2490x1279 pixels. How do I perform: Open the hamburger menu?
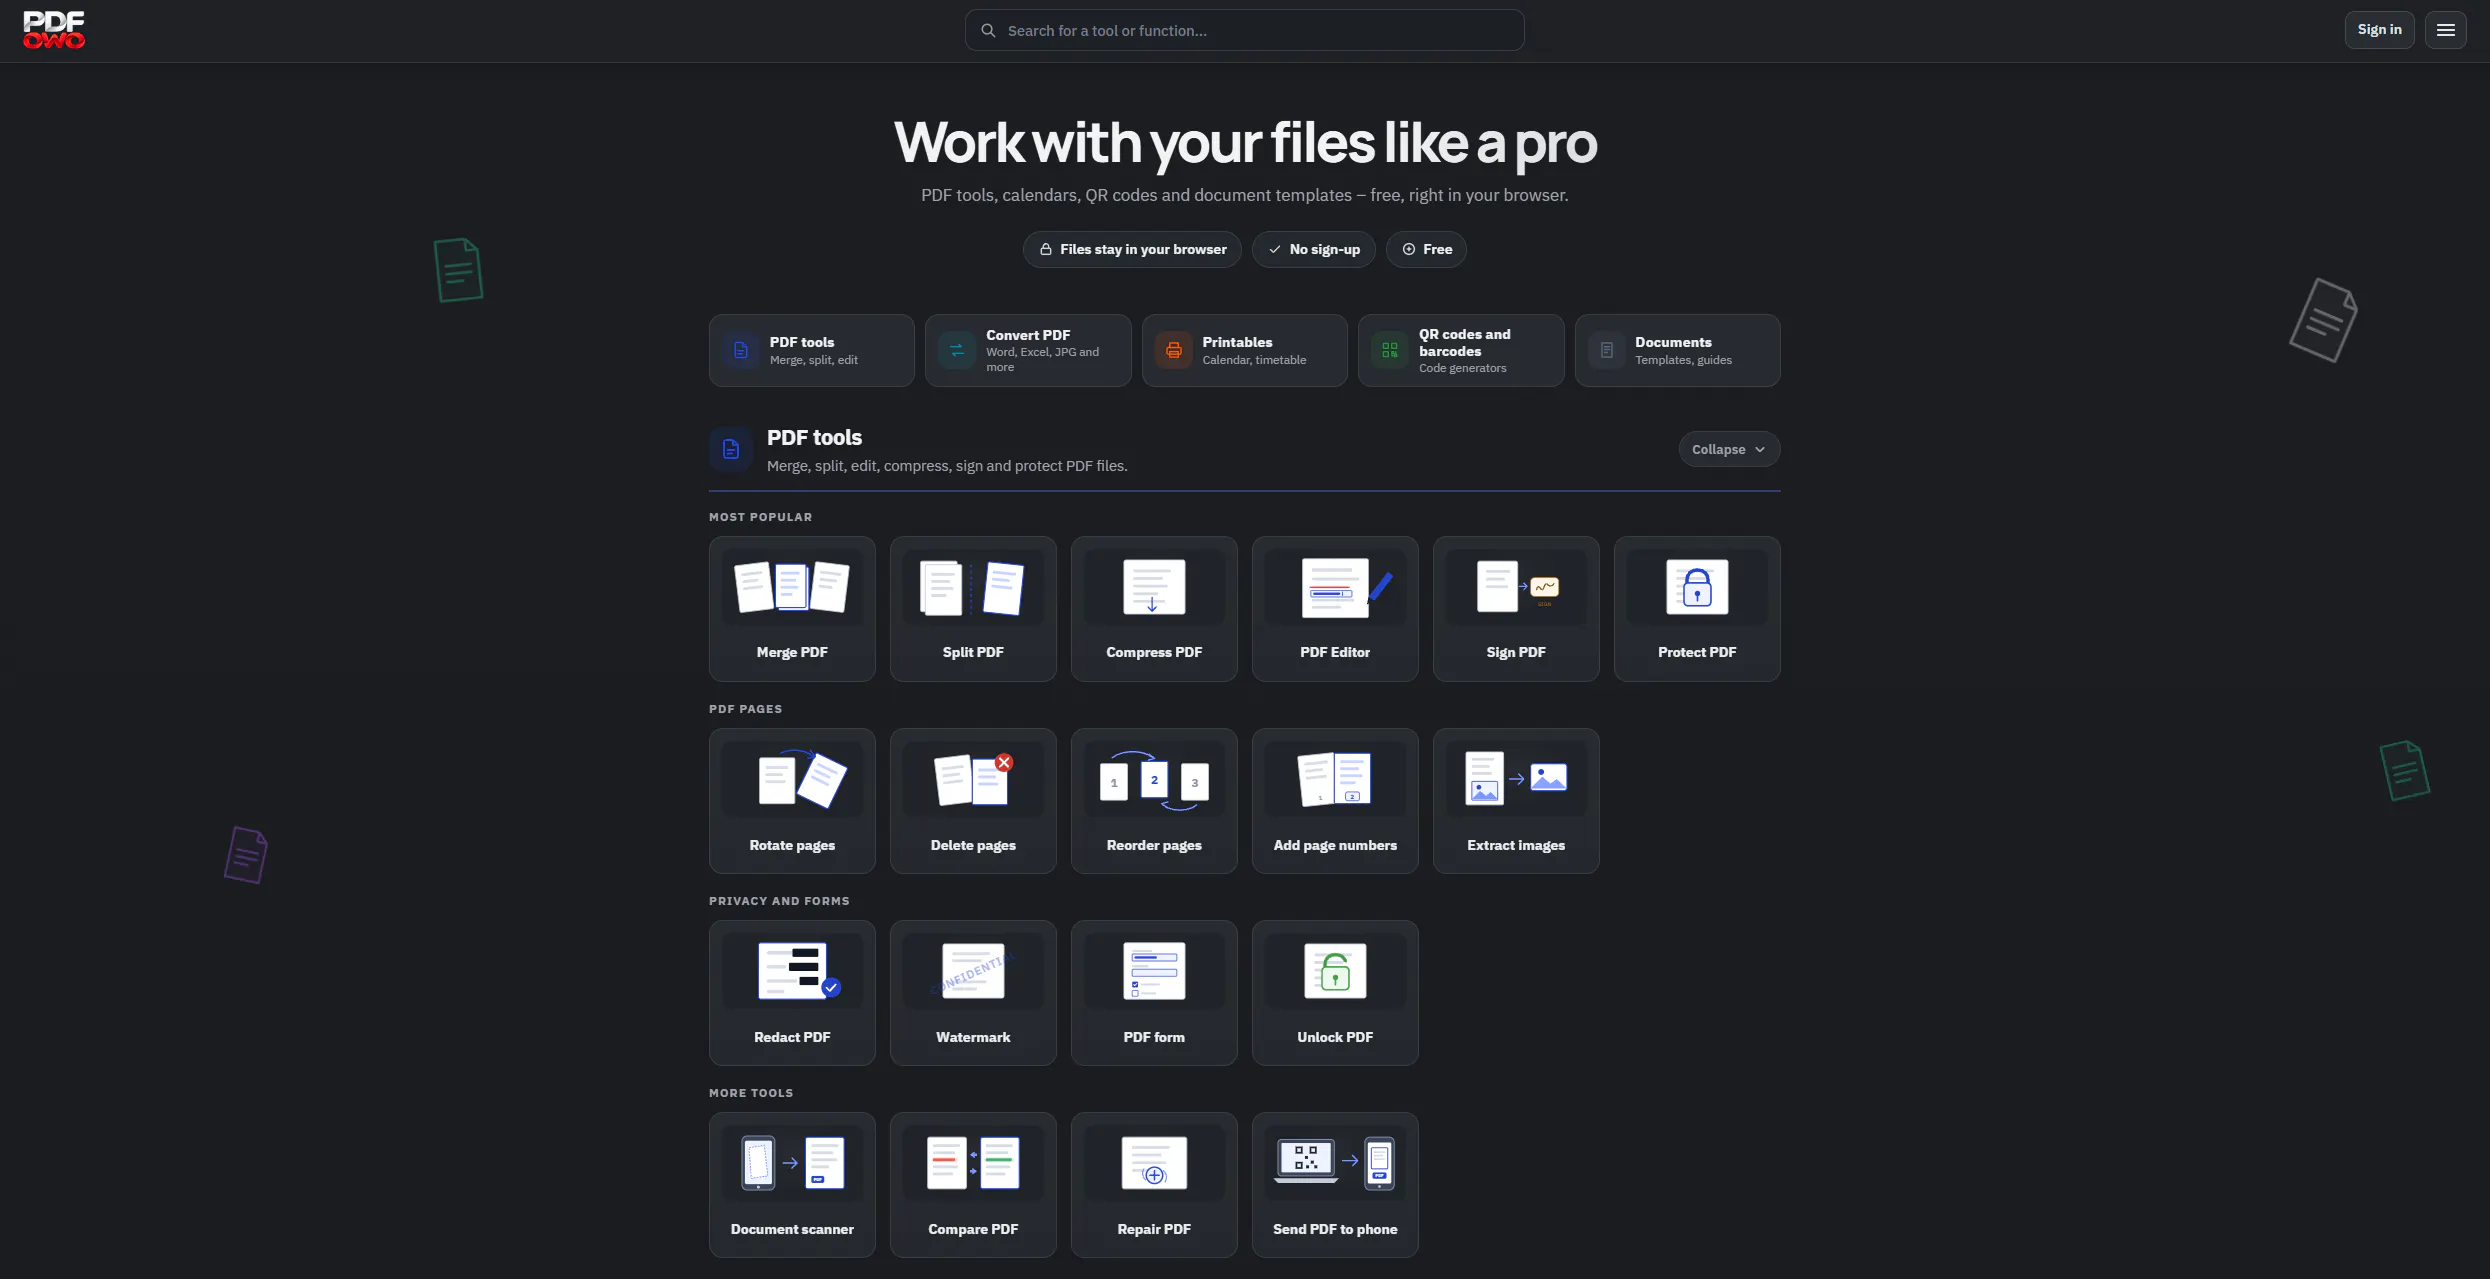coord(2445,30)
